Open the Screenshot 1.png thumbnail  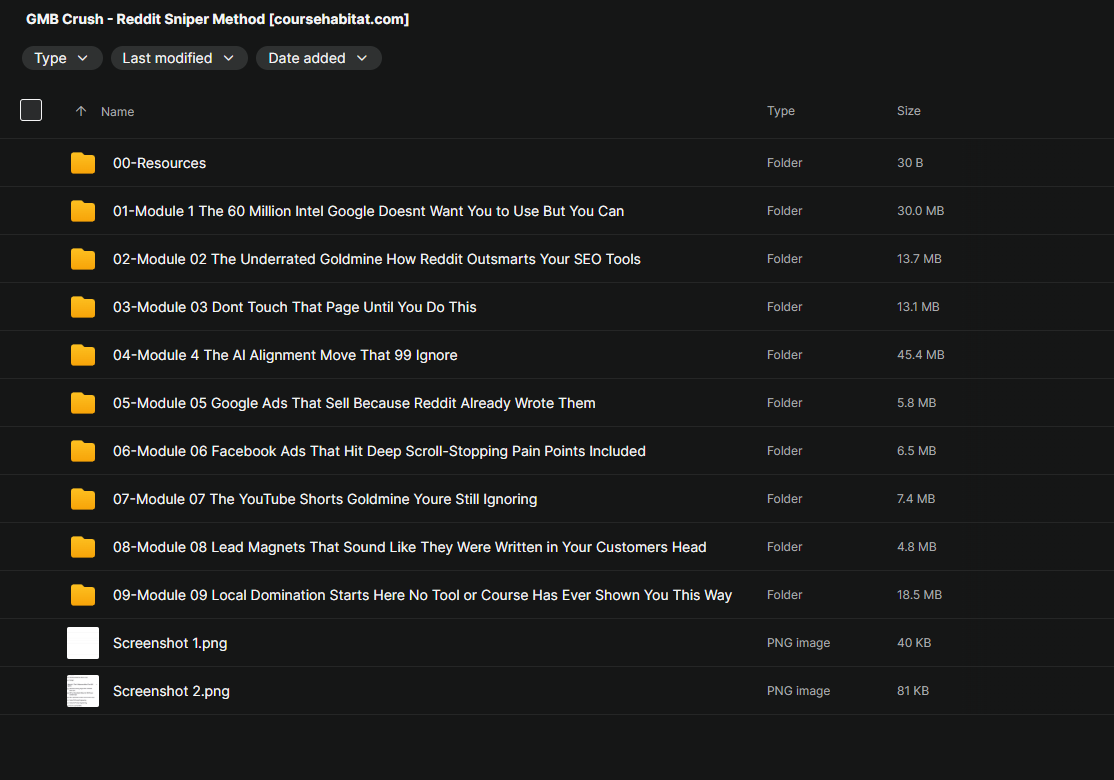coord(83,643)
